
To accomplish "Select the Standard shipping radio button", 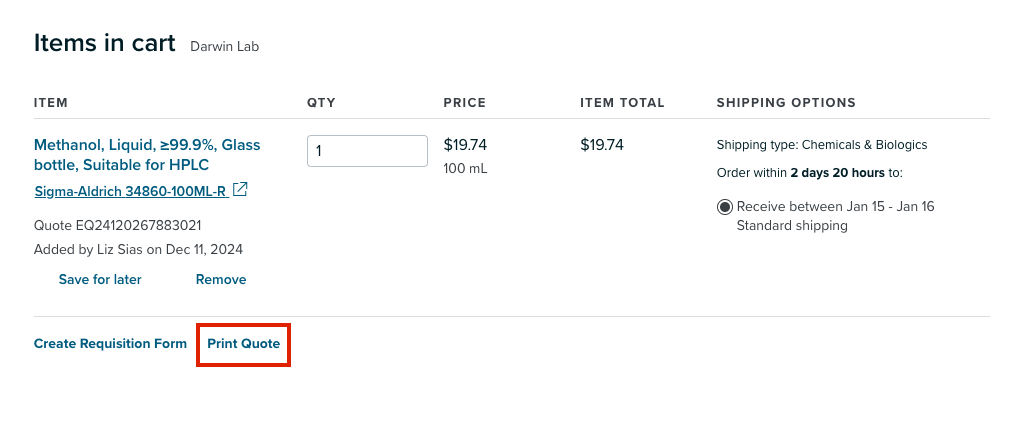I will pyautogui.click(x=725, y=207).
